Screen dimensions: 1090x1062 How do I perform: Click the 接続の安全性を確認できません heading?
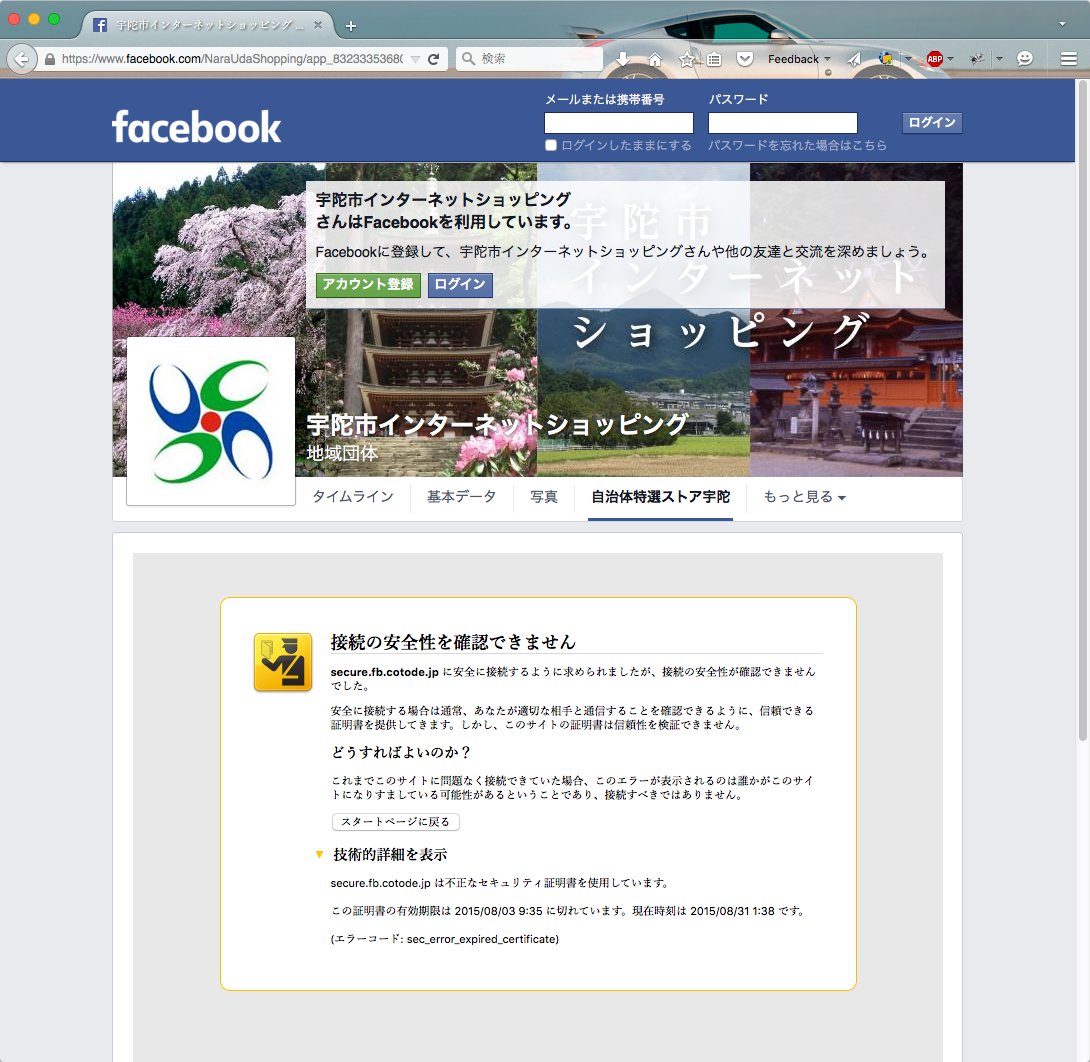453,642
